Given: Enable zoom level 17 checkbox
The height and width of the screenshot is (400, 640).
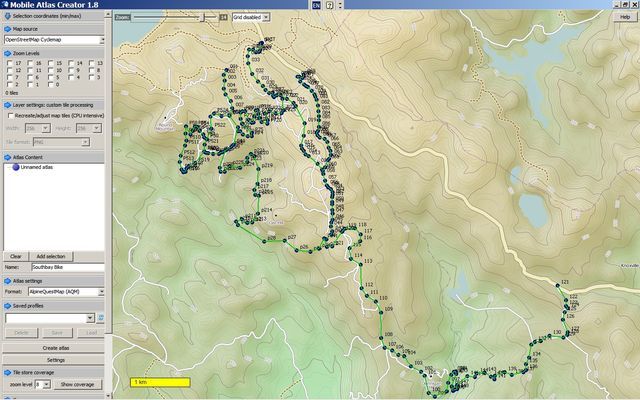Looking at the screenshot, I should [x=9, y=63].
